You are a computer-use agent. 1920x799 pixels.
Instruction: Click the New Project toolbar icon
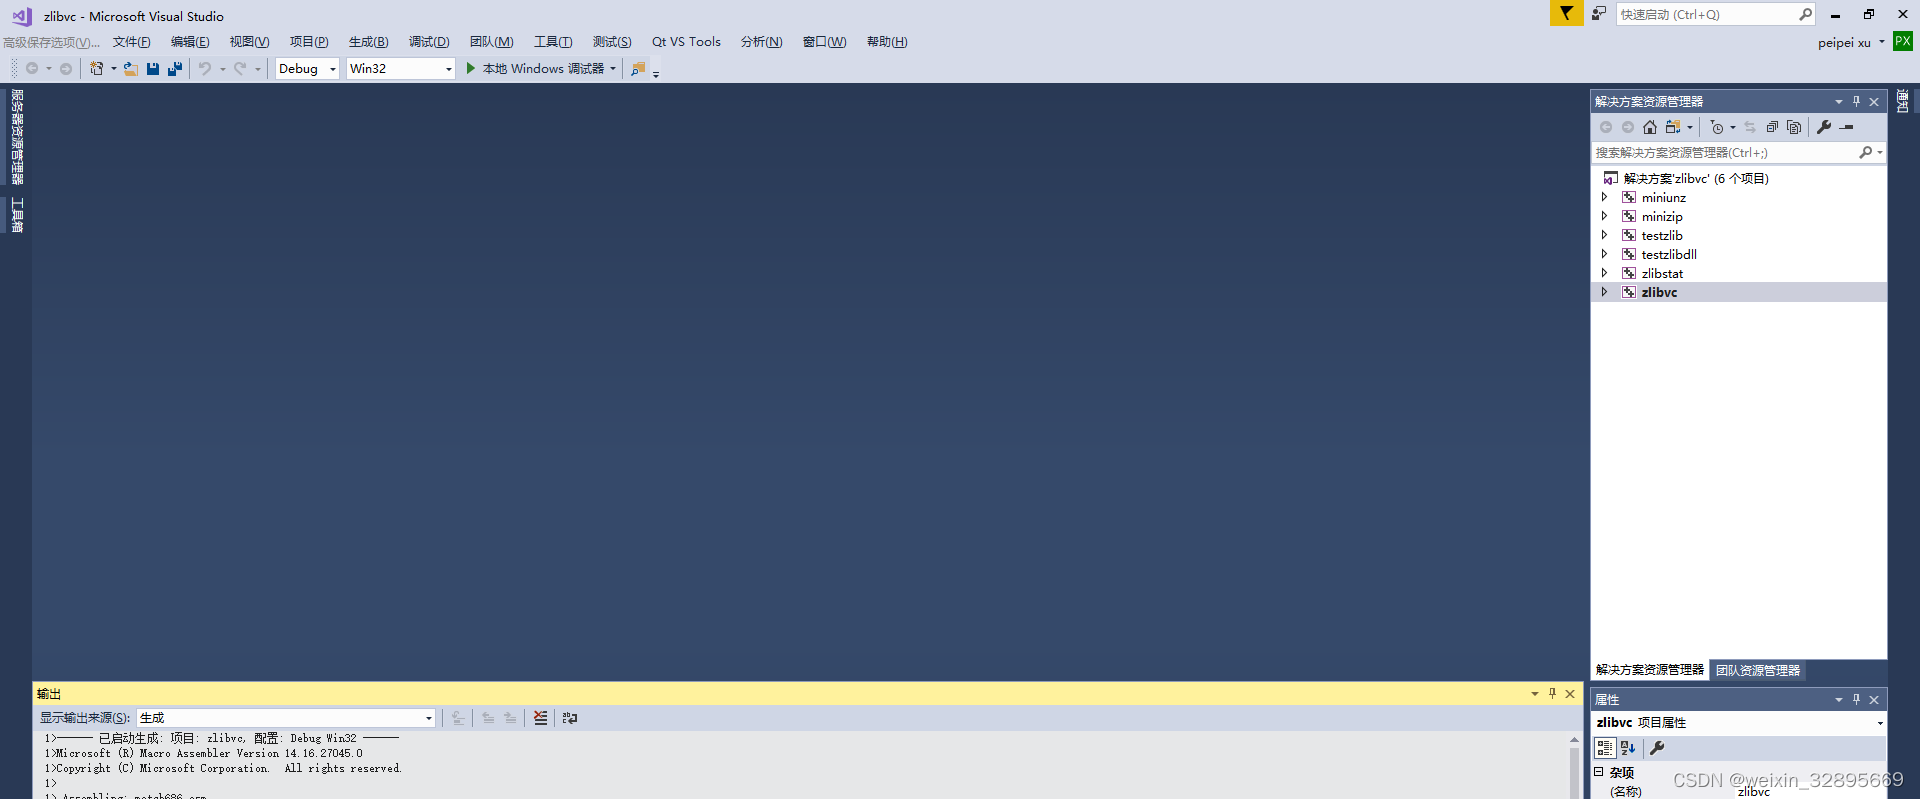point(97,69)
